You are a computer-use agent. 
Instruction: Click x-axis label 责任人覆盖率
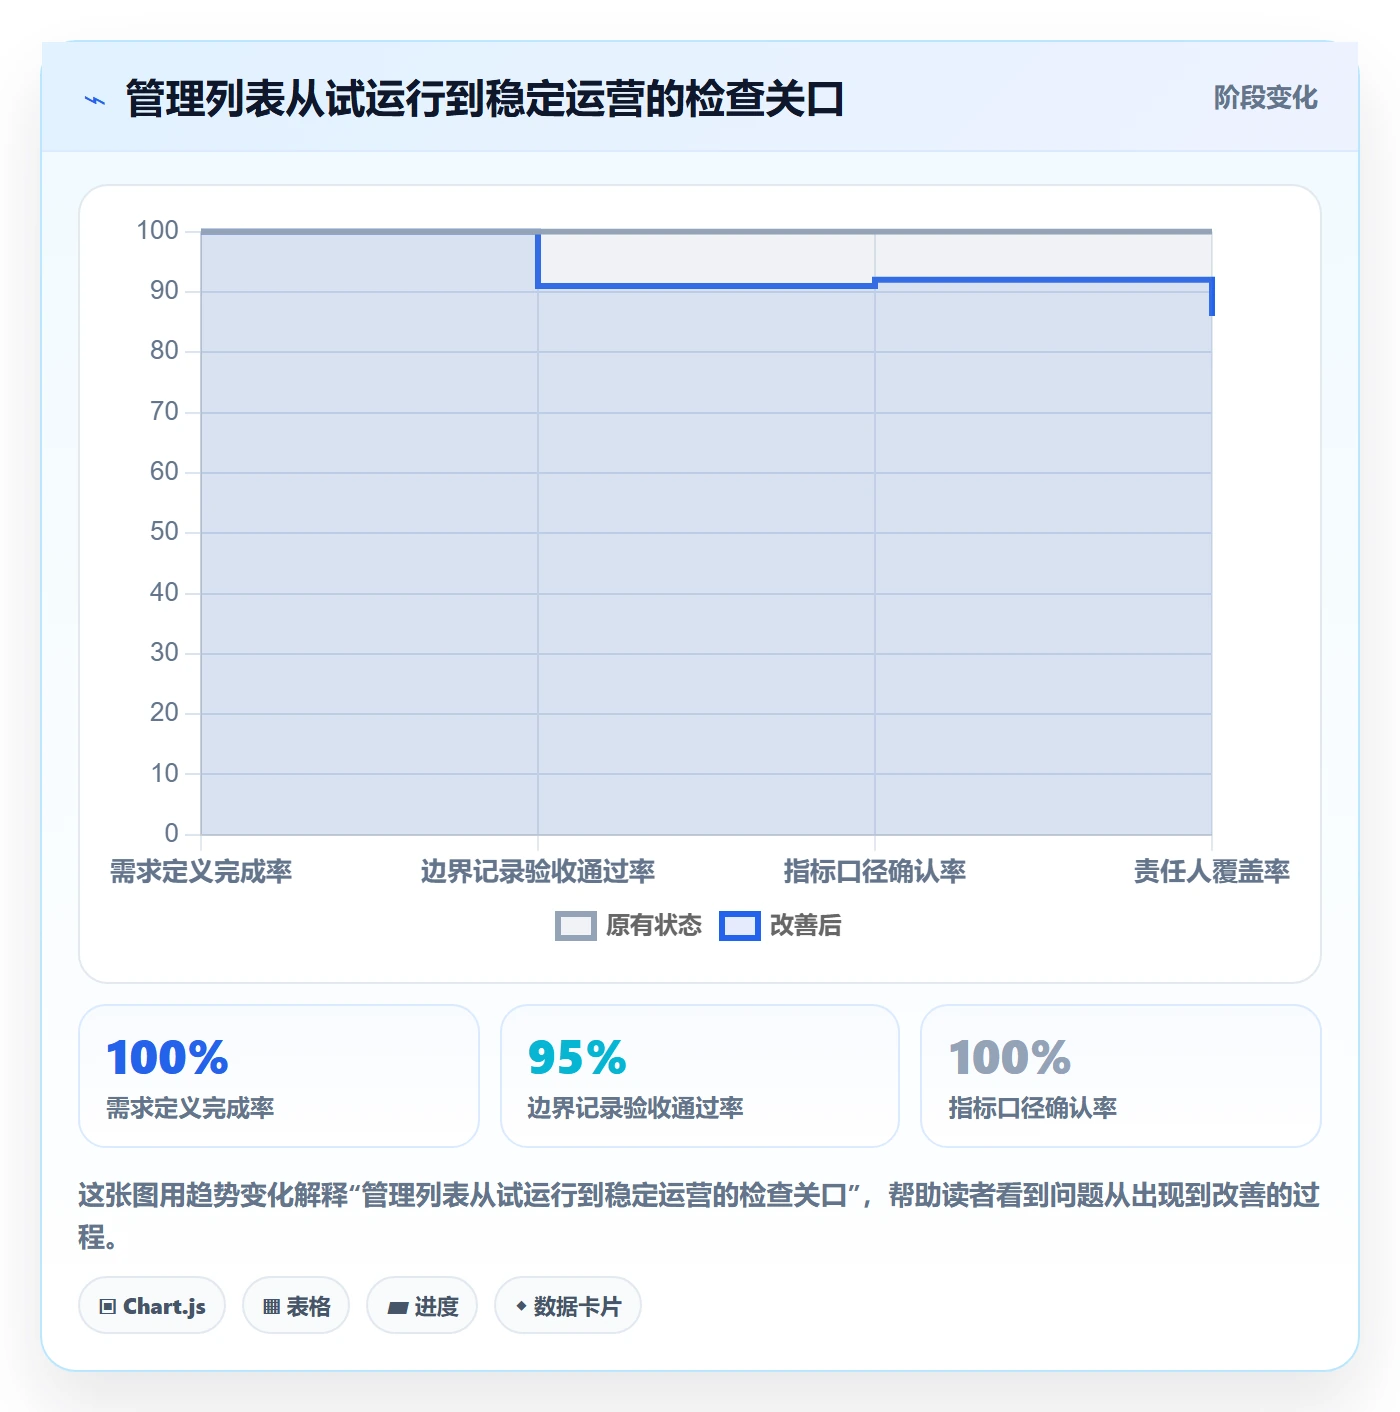[1212, 872]
